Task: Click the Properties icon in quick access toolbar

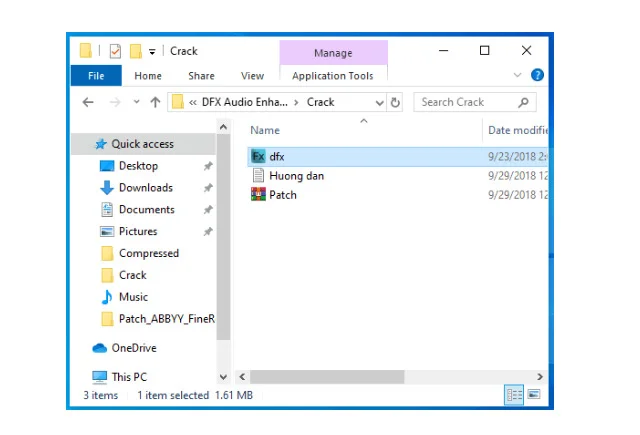Action: [115, 51]
